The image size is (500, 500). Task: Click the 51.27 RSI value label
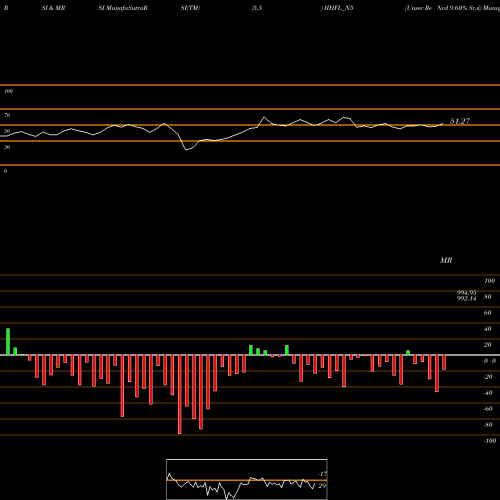[x=460, y=121]
